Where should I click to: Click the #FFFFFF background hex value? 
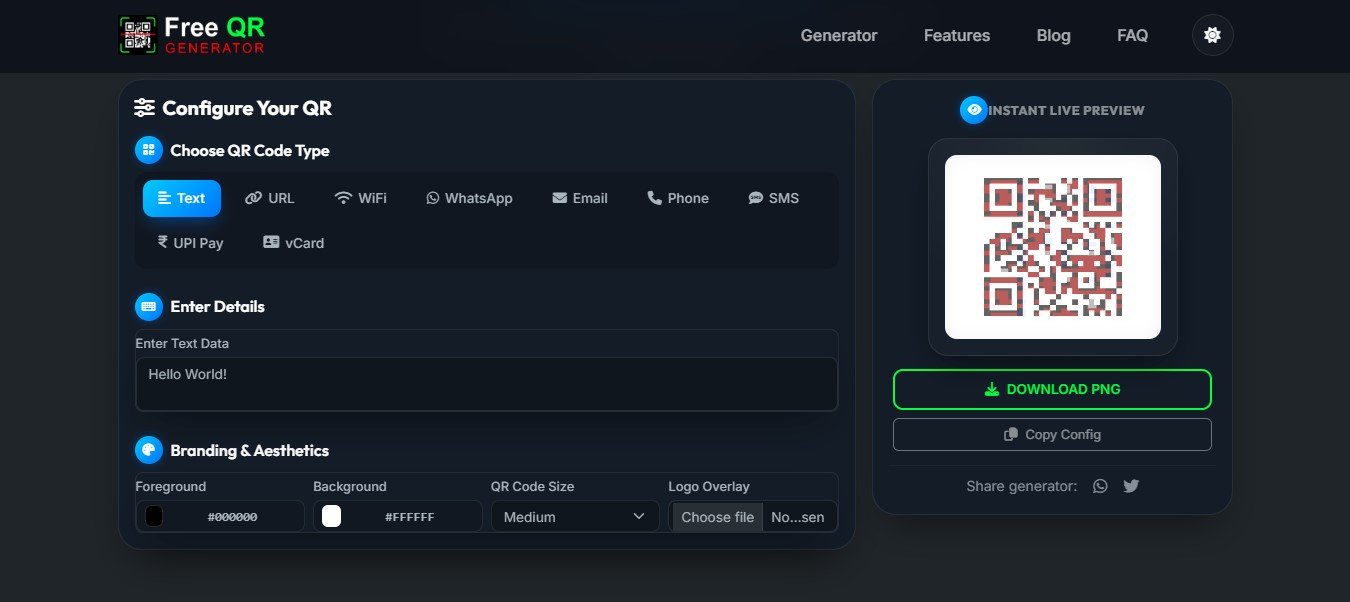tap(410, 517)
